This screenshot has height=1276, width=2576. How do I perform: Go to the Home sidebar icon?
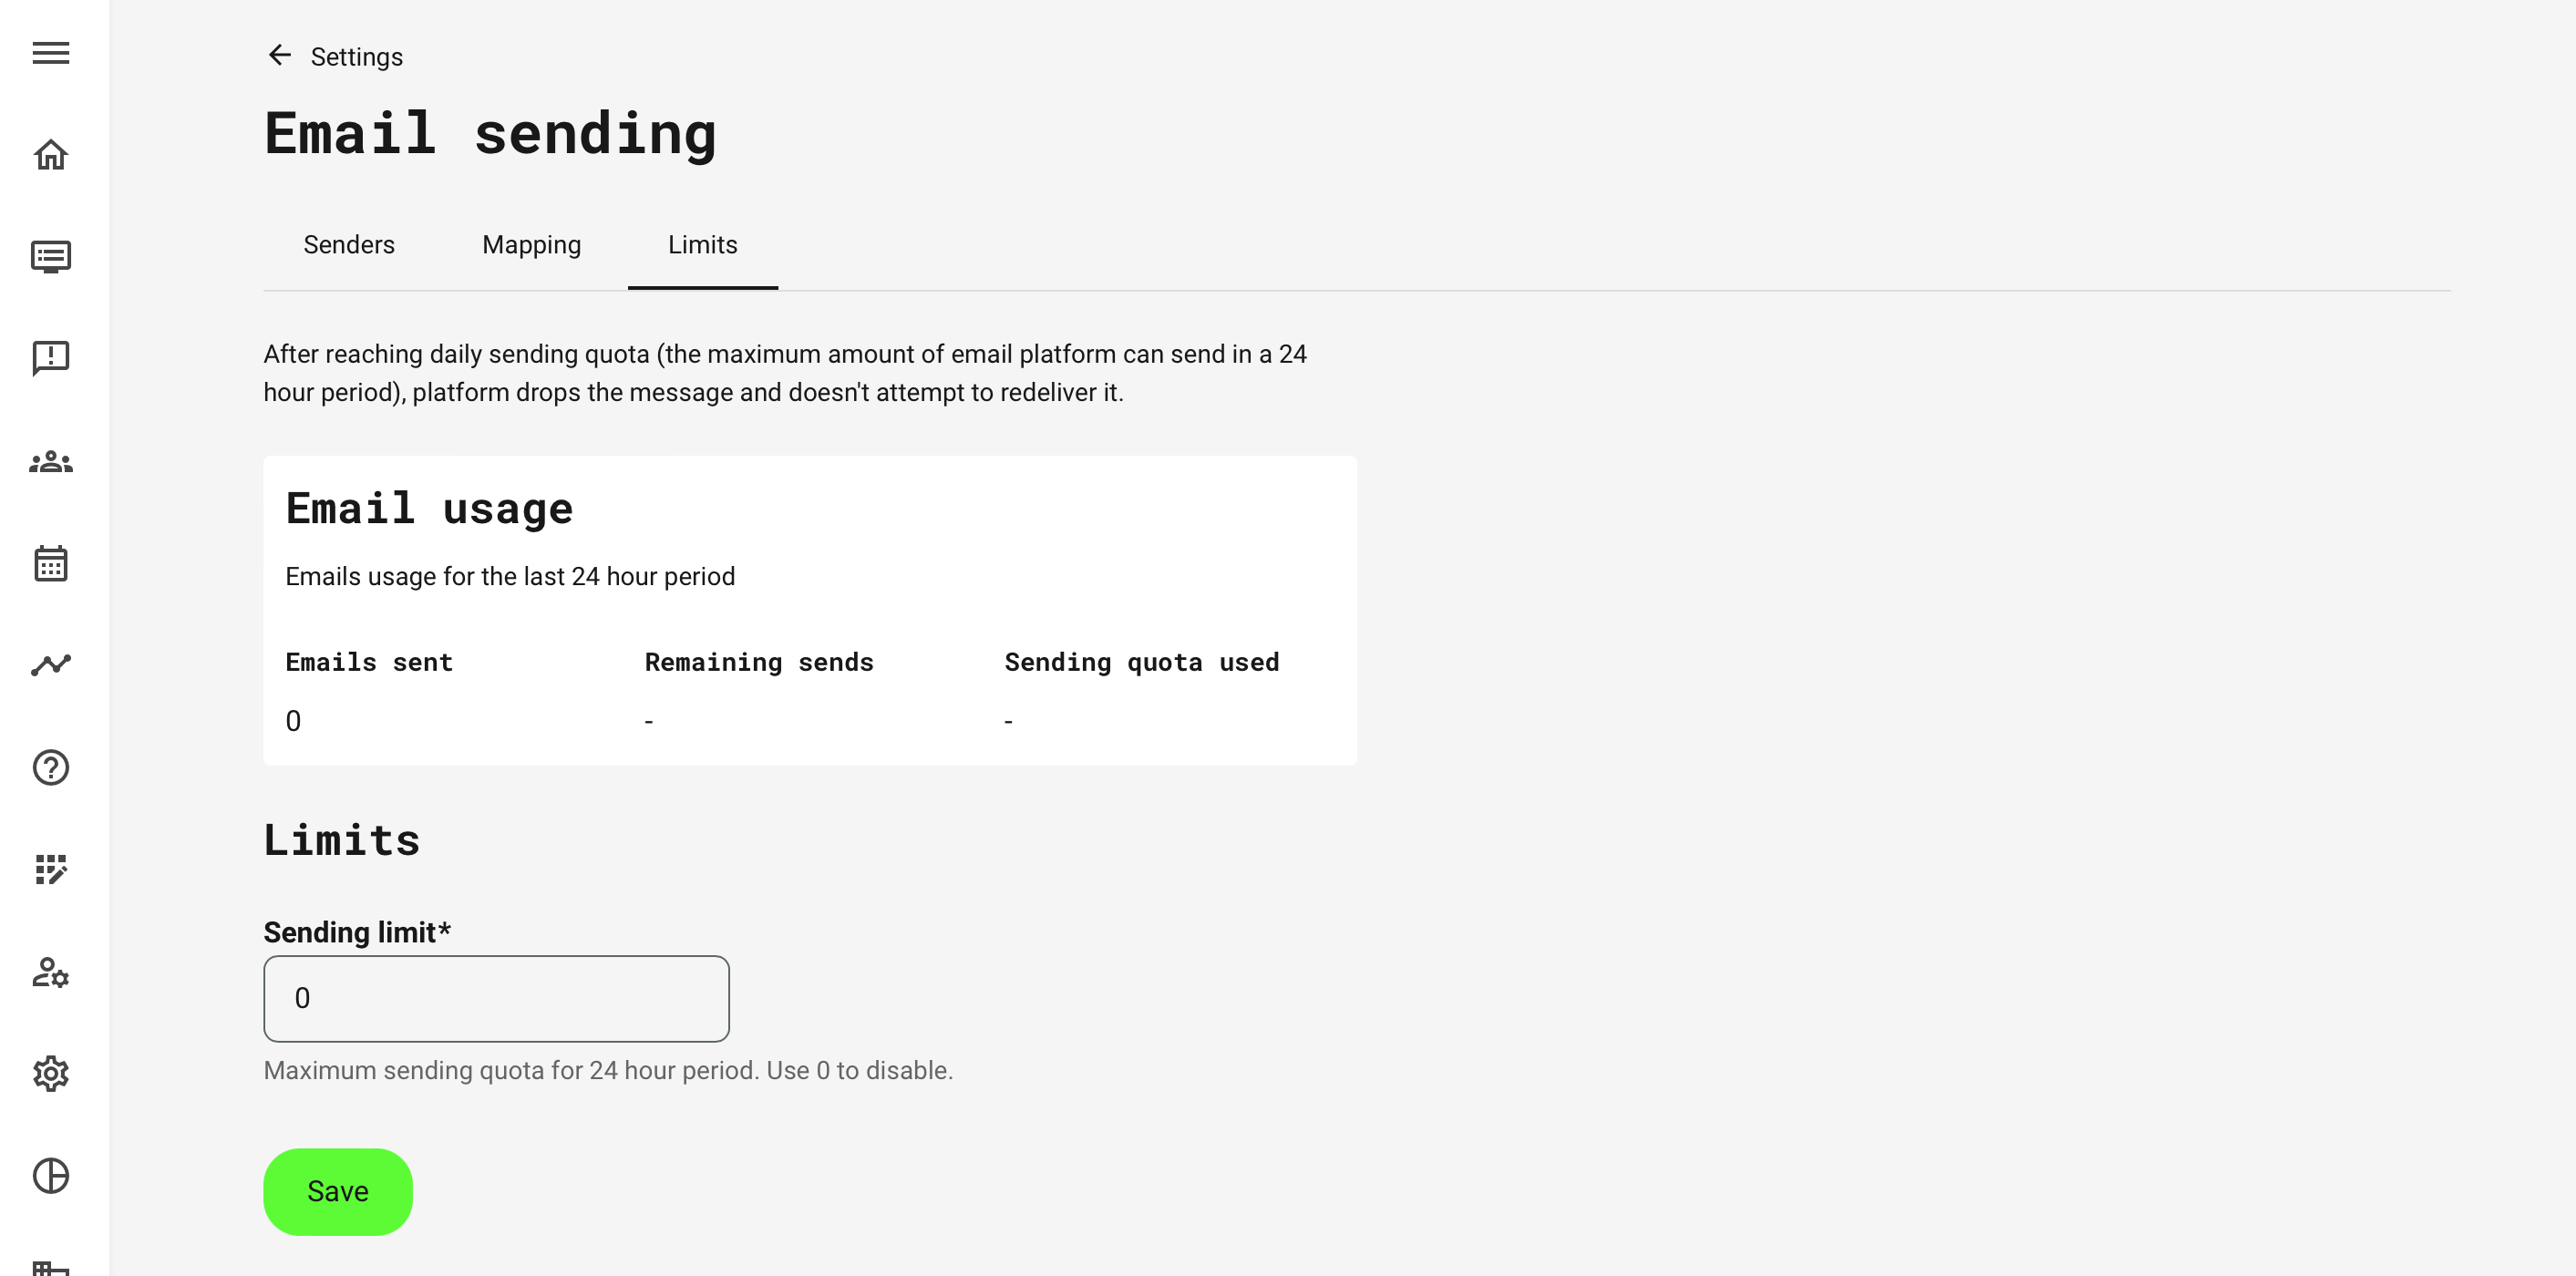click(x=50, y=155)
